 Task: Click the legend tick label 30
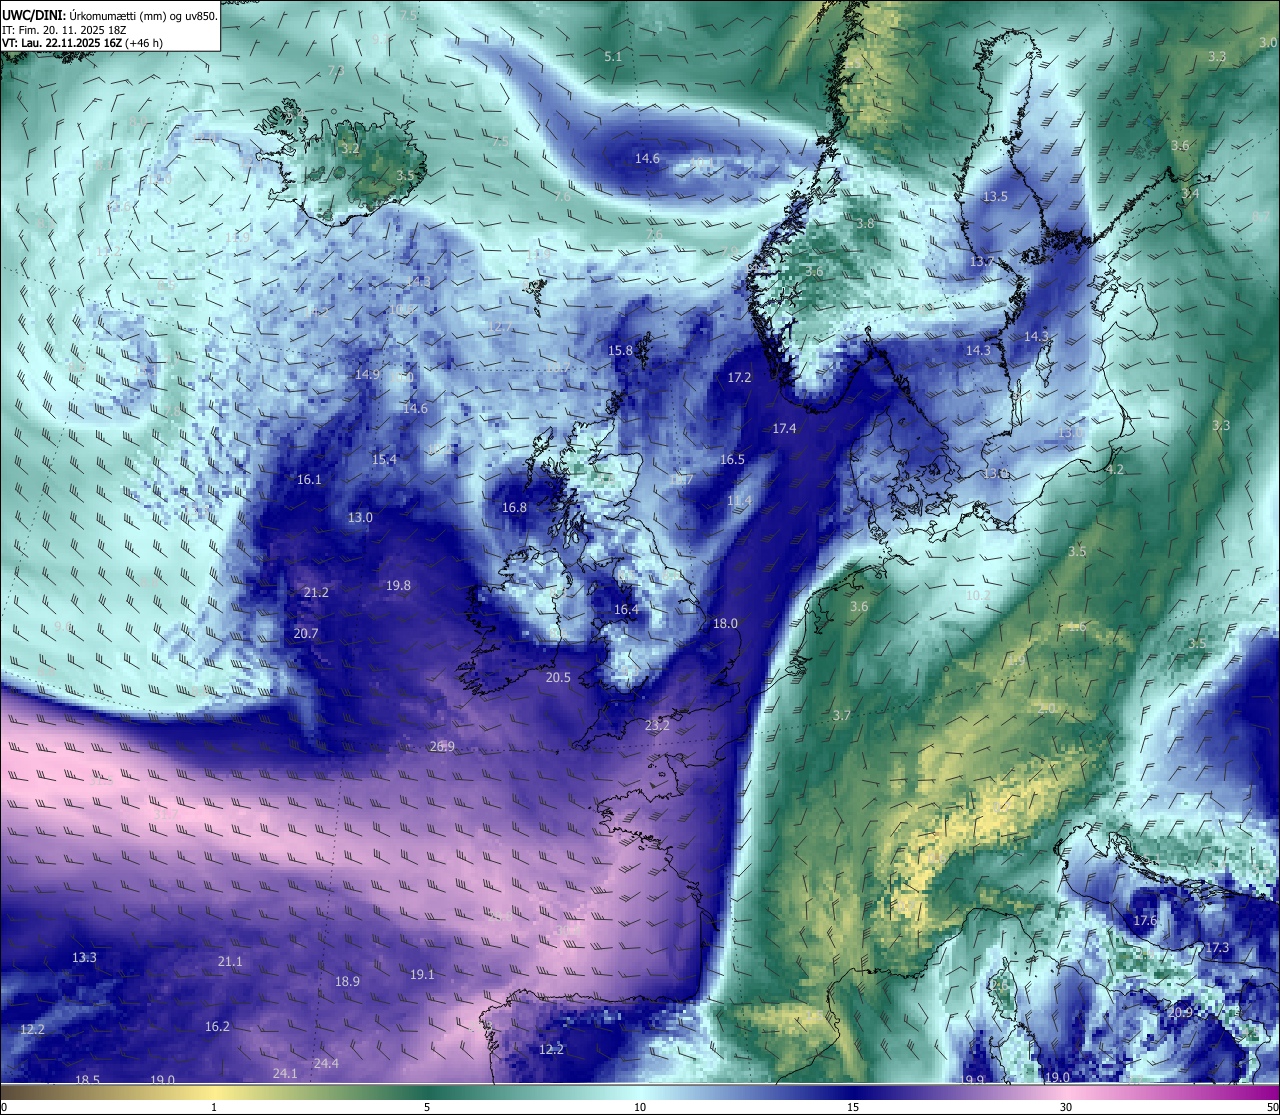(x=1066, y=1107)
